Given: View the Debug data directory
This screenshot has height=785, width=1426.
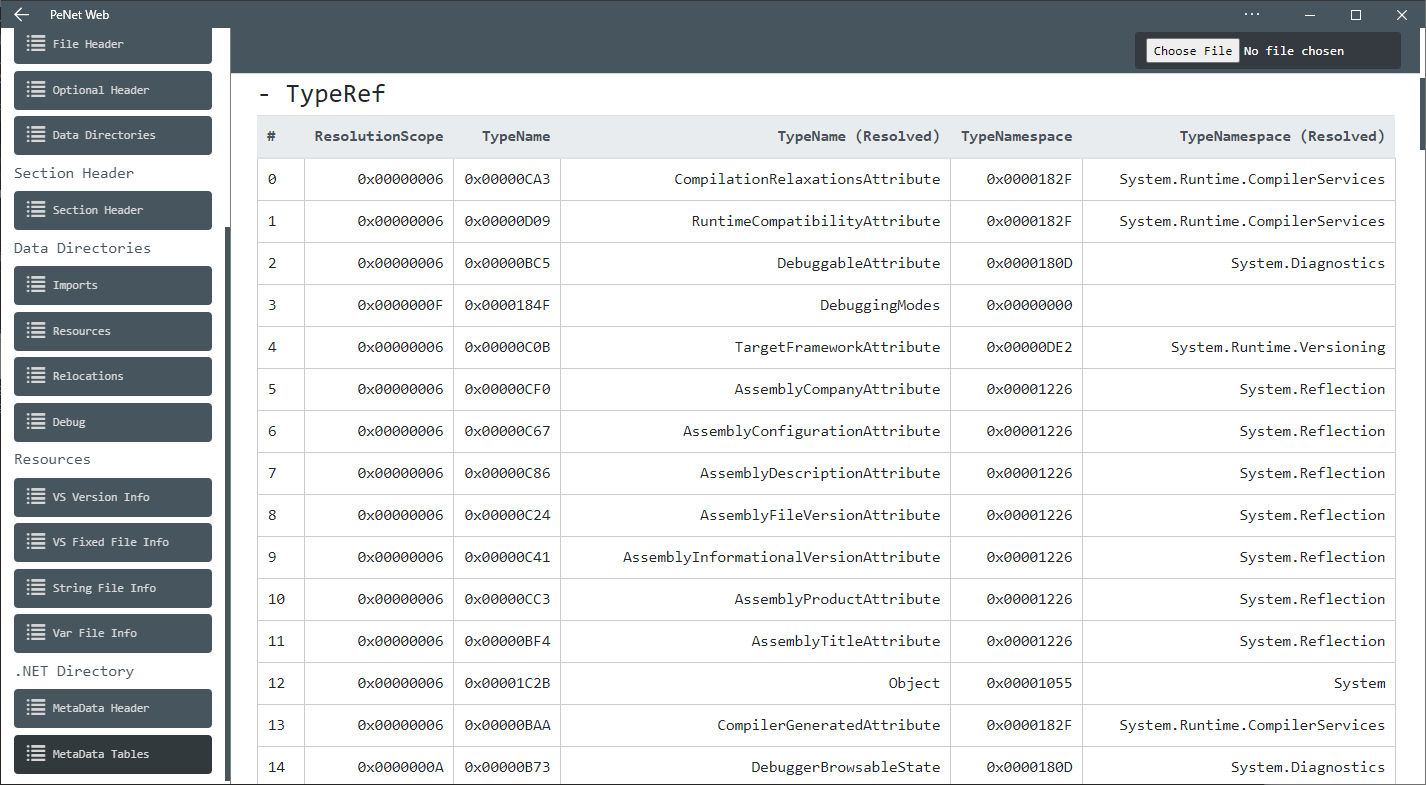Looking at the screenshot, I should 112,422.
